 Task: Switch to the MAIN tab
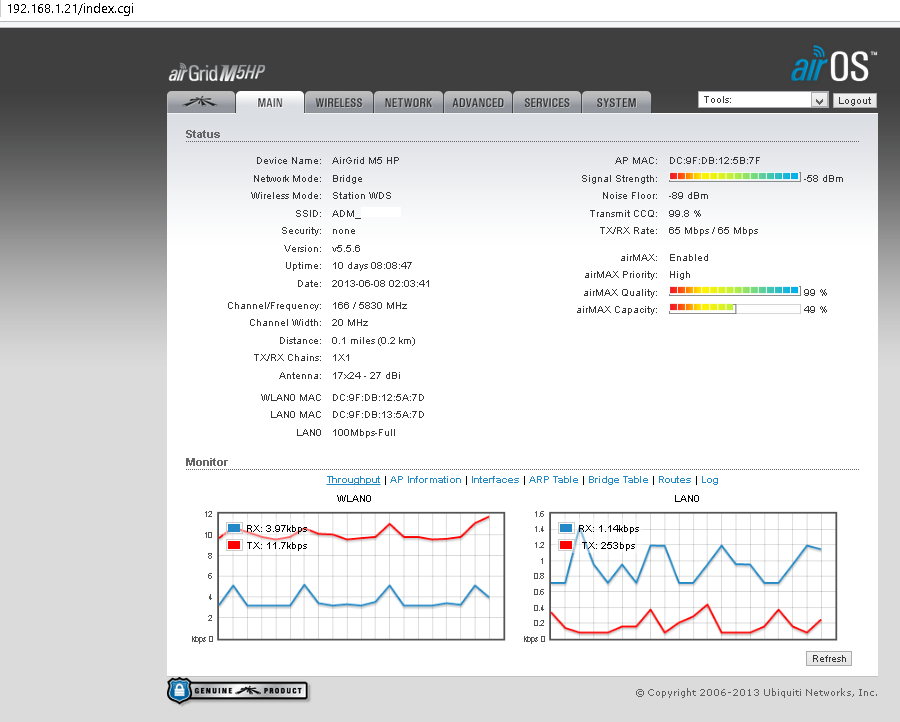(270, 102)
